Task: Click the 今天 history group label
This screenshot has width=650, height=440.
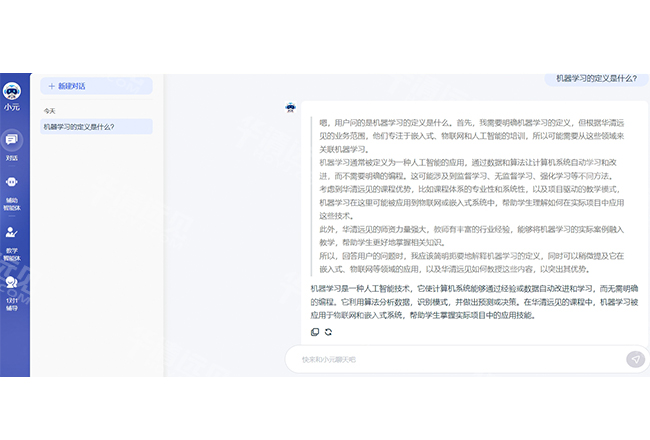Action: 49,110
